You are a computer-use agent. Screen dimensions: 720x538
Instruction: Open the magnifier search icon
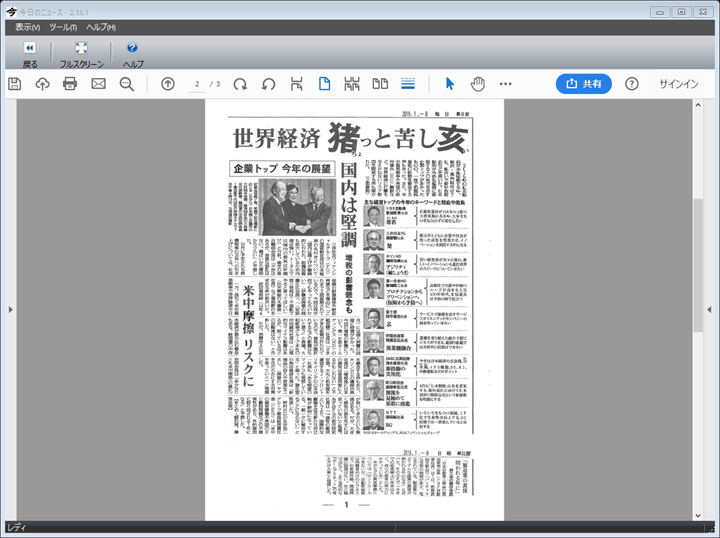(x=127, y=84)
